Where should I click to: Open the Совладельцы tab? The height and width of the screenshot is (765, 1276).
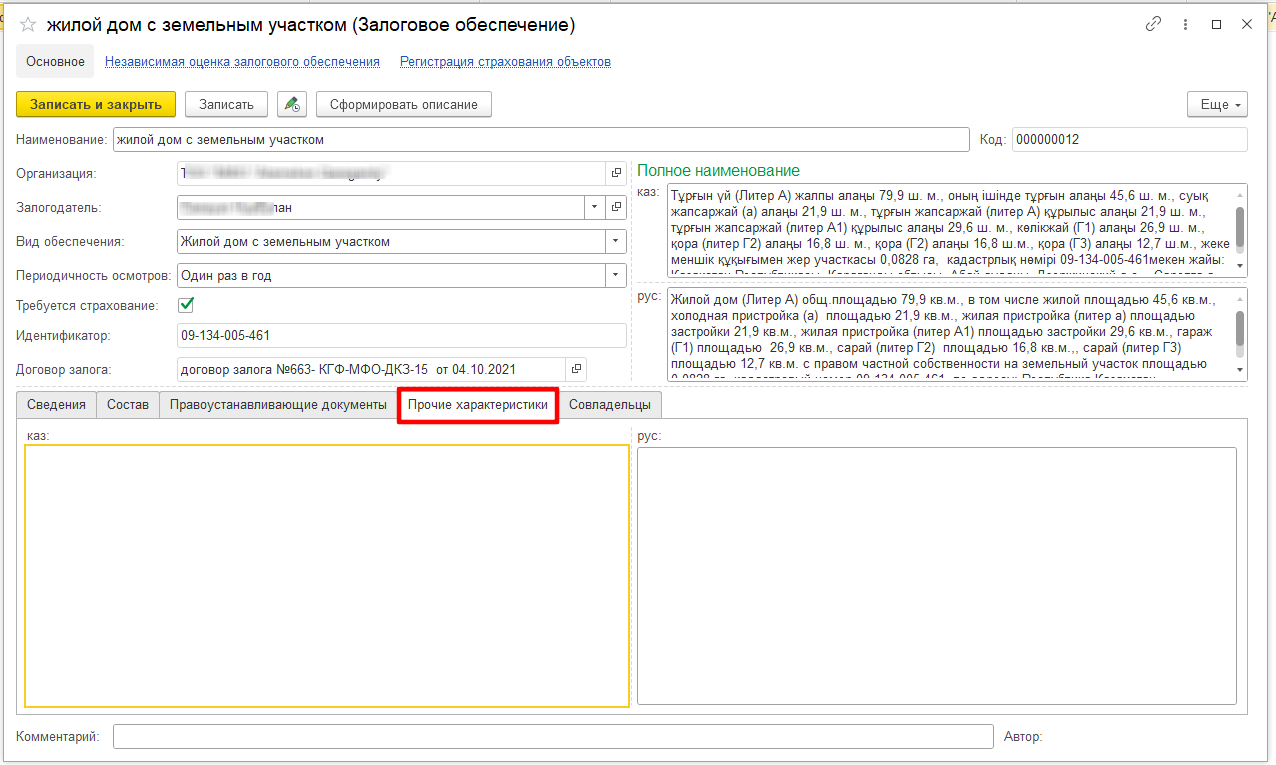tap(610, 405)
